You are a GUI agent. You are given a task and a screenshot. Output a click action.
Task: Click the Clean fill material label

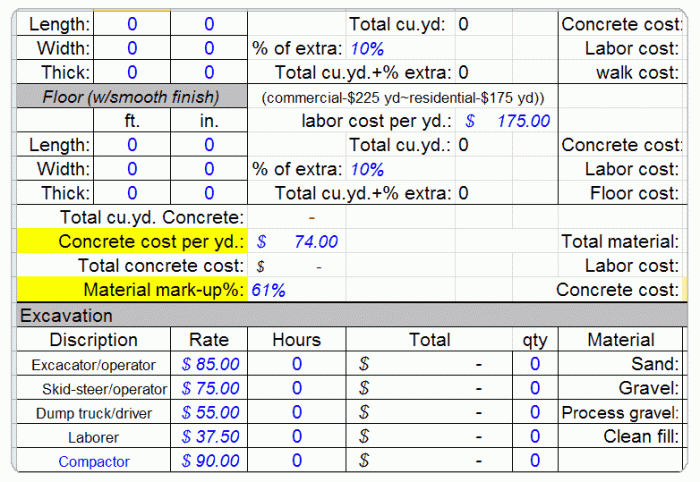point(641,436)
